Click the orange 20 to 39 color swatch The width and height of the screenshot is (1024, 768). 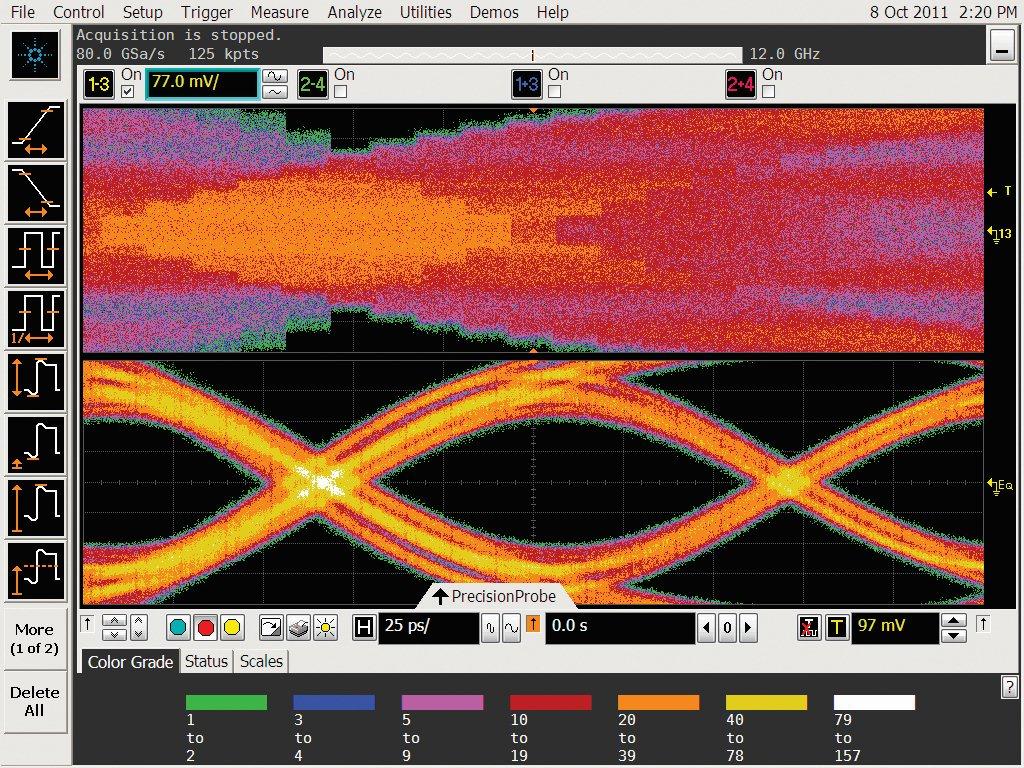pyautogui.click(x=658, y=702)
